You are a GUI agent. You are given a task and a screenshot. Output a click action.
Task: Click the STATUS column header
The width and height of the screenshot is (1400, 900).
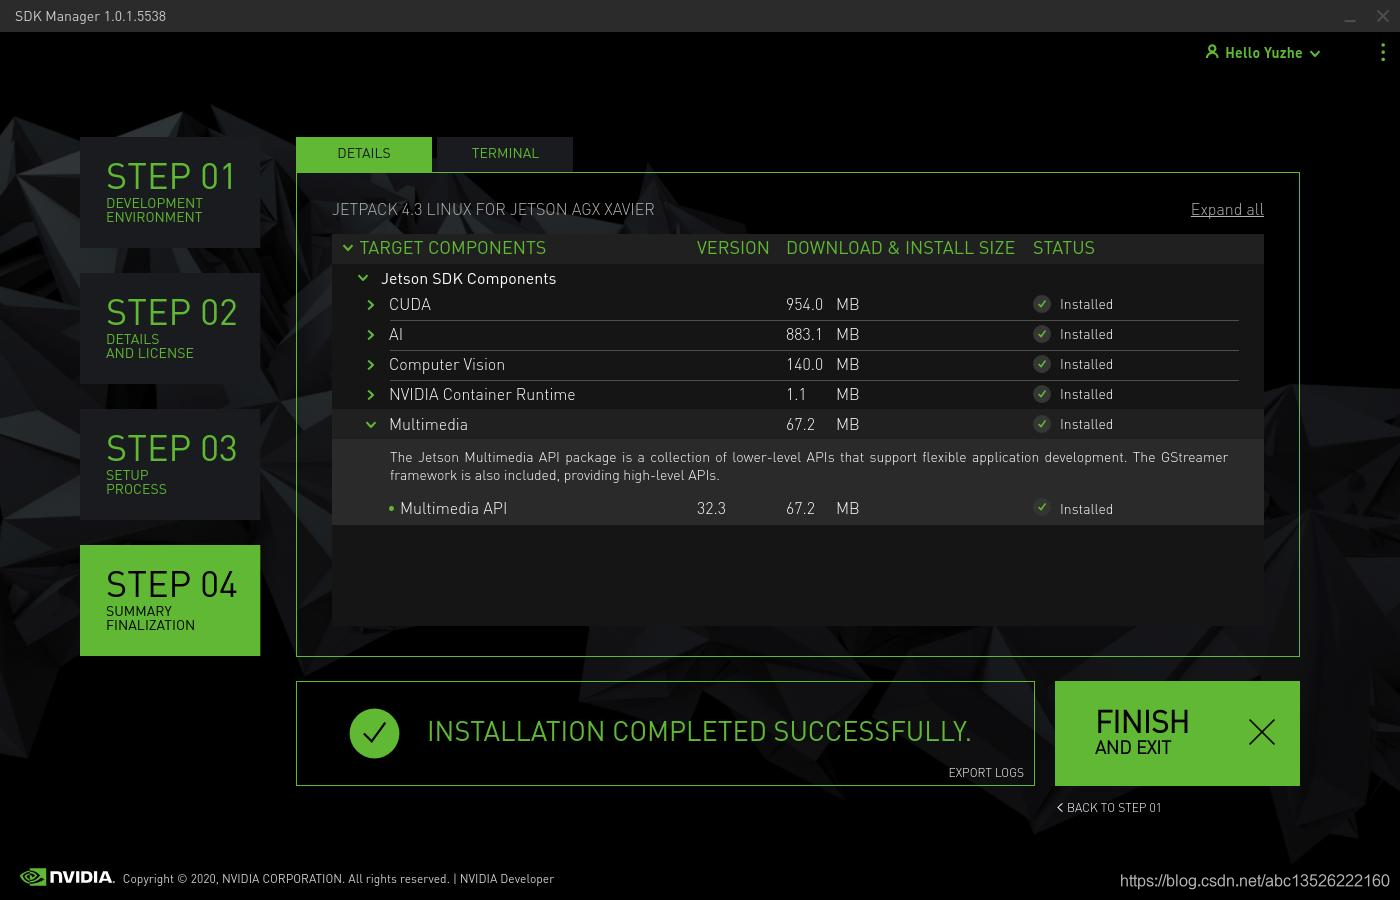click(x=1064, y=248)
